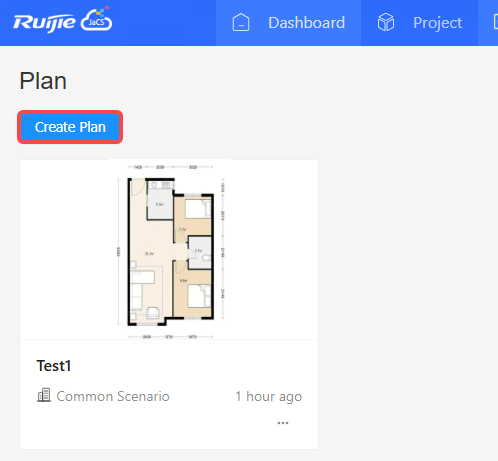Click the Common Scenario label

coord(113,396)
